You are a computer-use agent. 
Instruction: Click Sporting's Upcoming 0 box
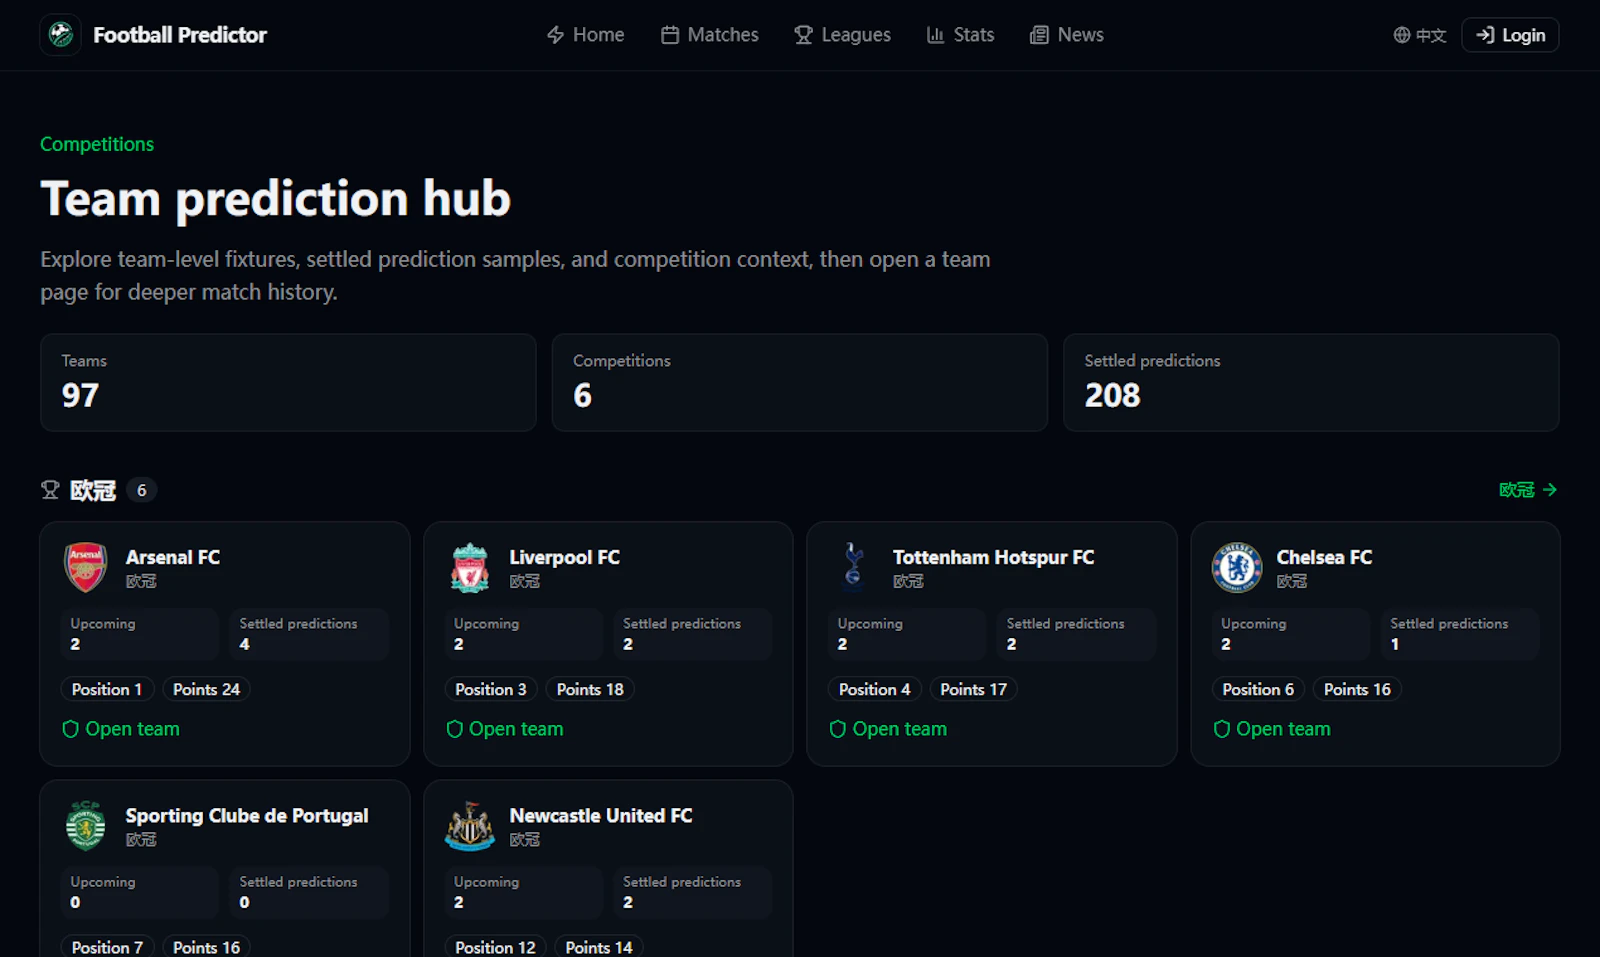[140, 892]
